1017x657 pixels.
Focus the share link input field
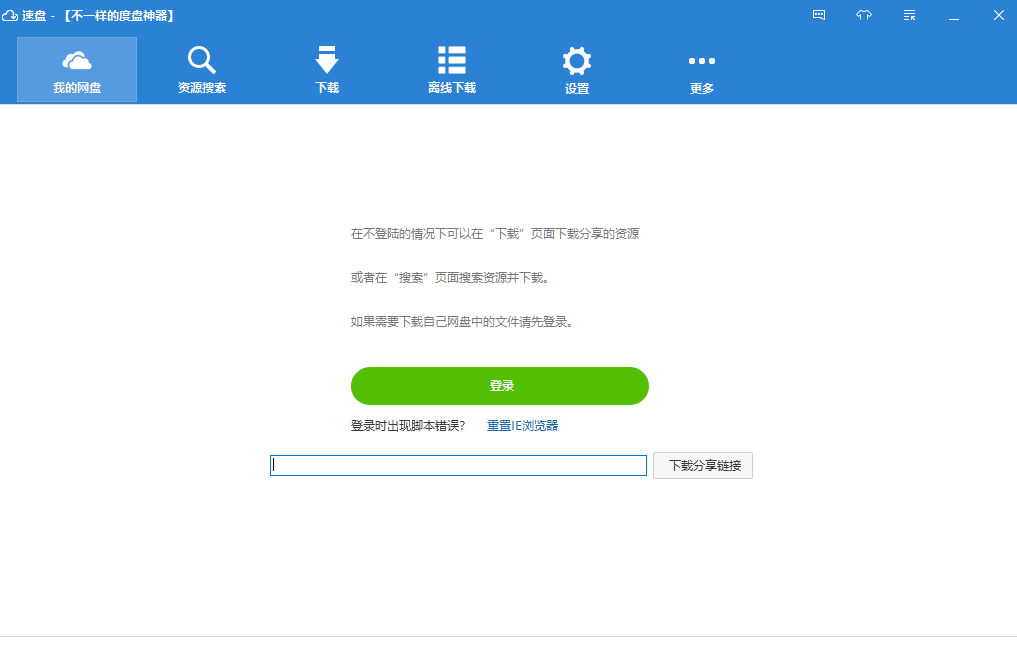(459, 465)
